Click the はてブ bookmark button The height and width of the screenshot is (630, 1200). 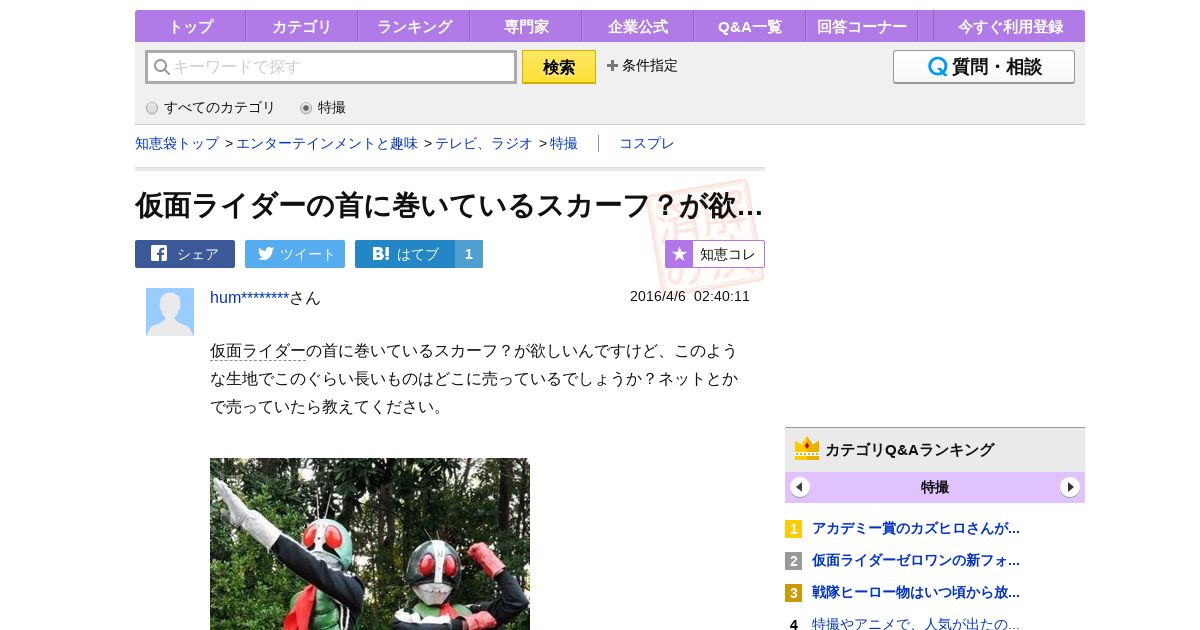[405, 254]
